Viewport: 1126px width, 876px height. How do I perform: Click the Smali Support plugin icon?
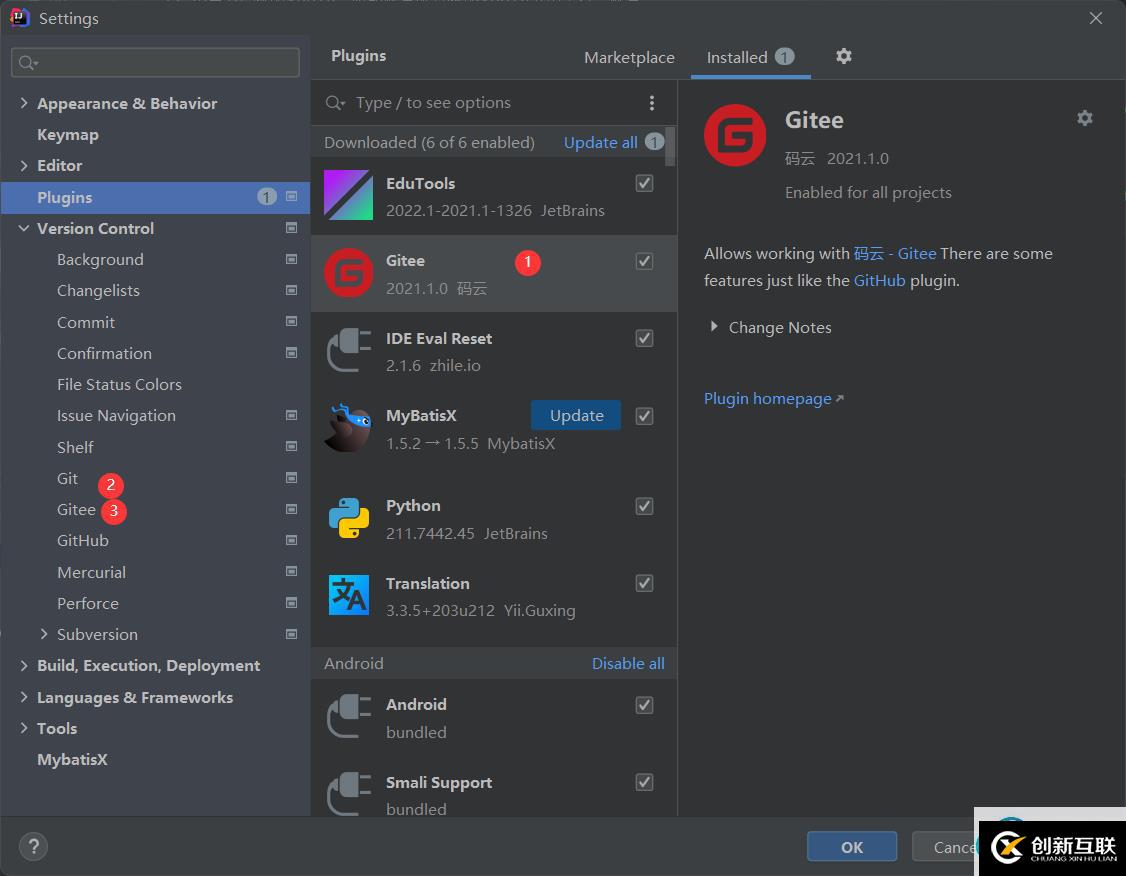pyautogui.click(x=349, y=793)
